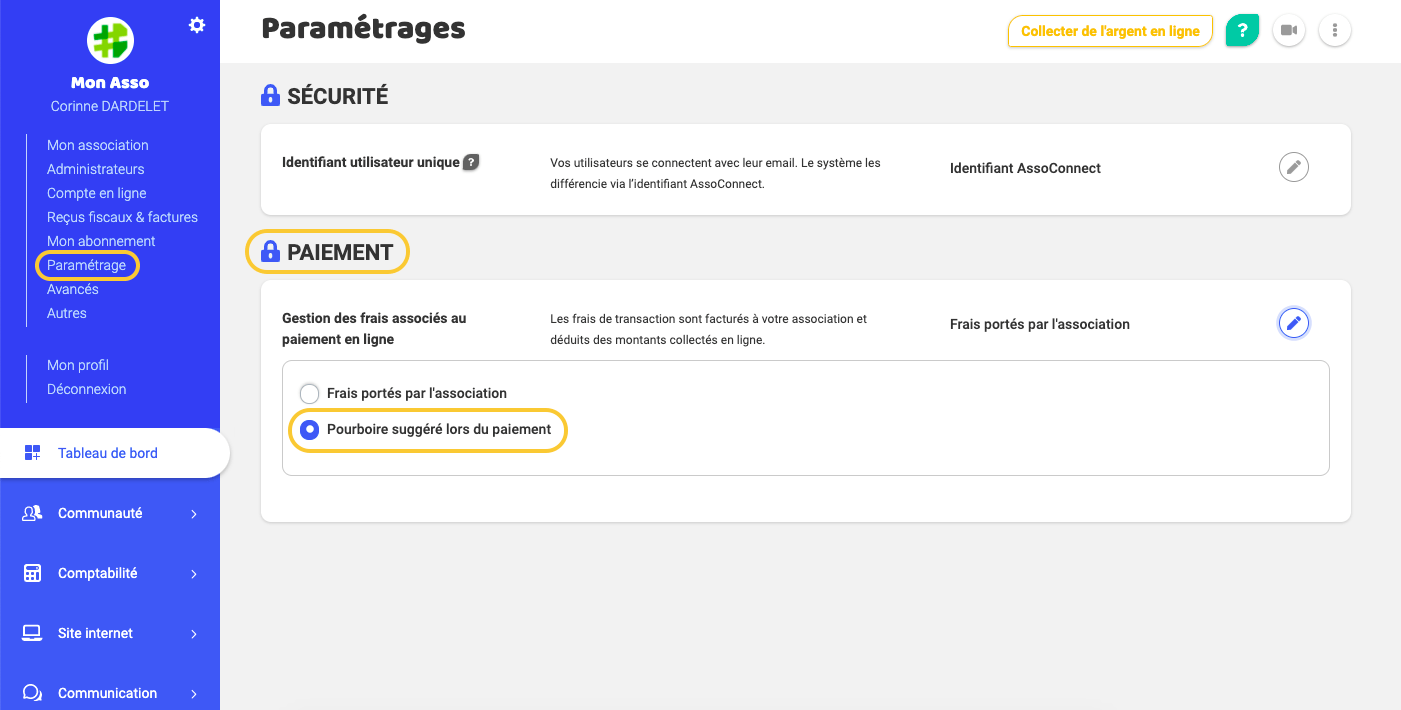The image size is (1401, 710).
Task: Click the Mon Asso logo
Action: click(110, 40)
